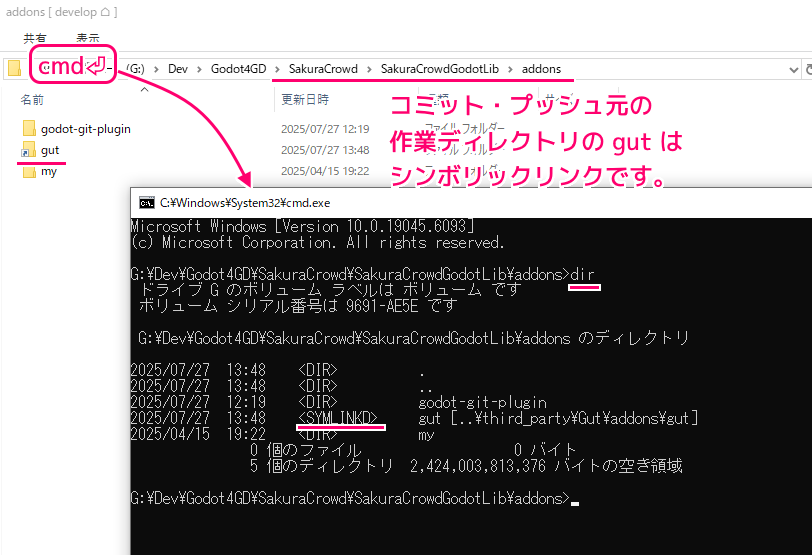The width and height of the screenshot is (812, 555).
Task: Navigate to the Godot4GD breadcrumb
Action: [x=238, y=69]
